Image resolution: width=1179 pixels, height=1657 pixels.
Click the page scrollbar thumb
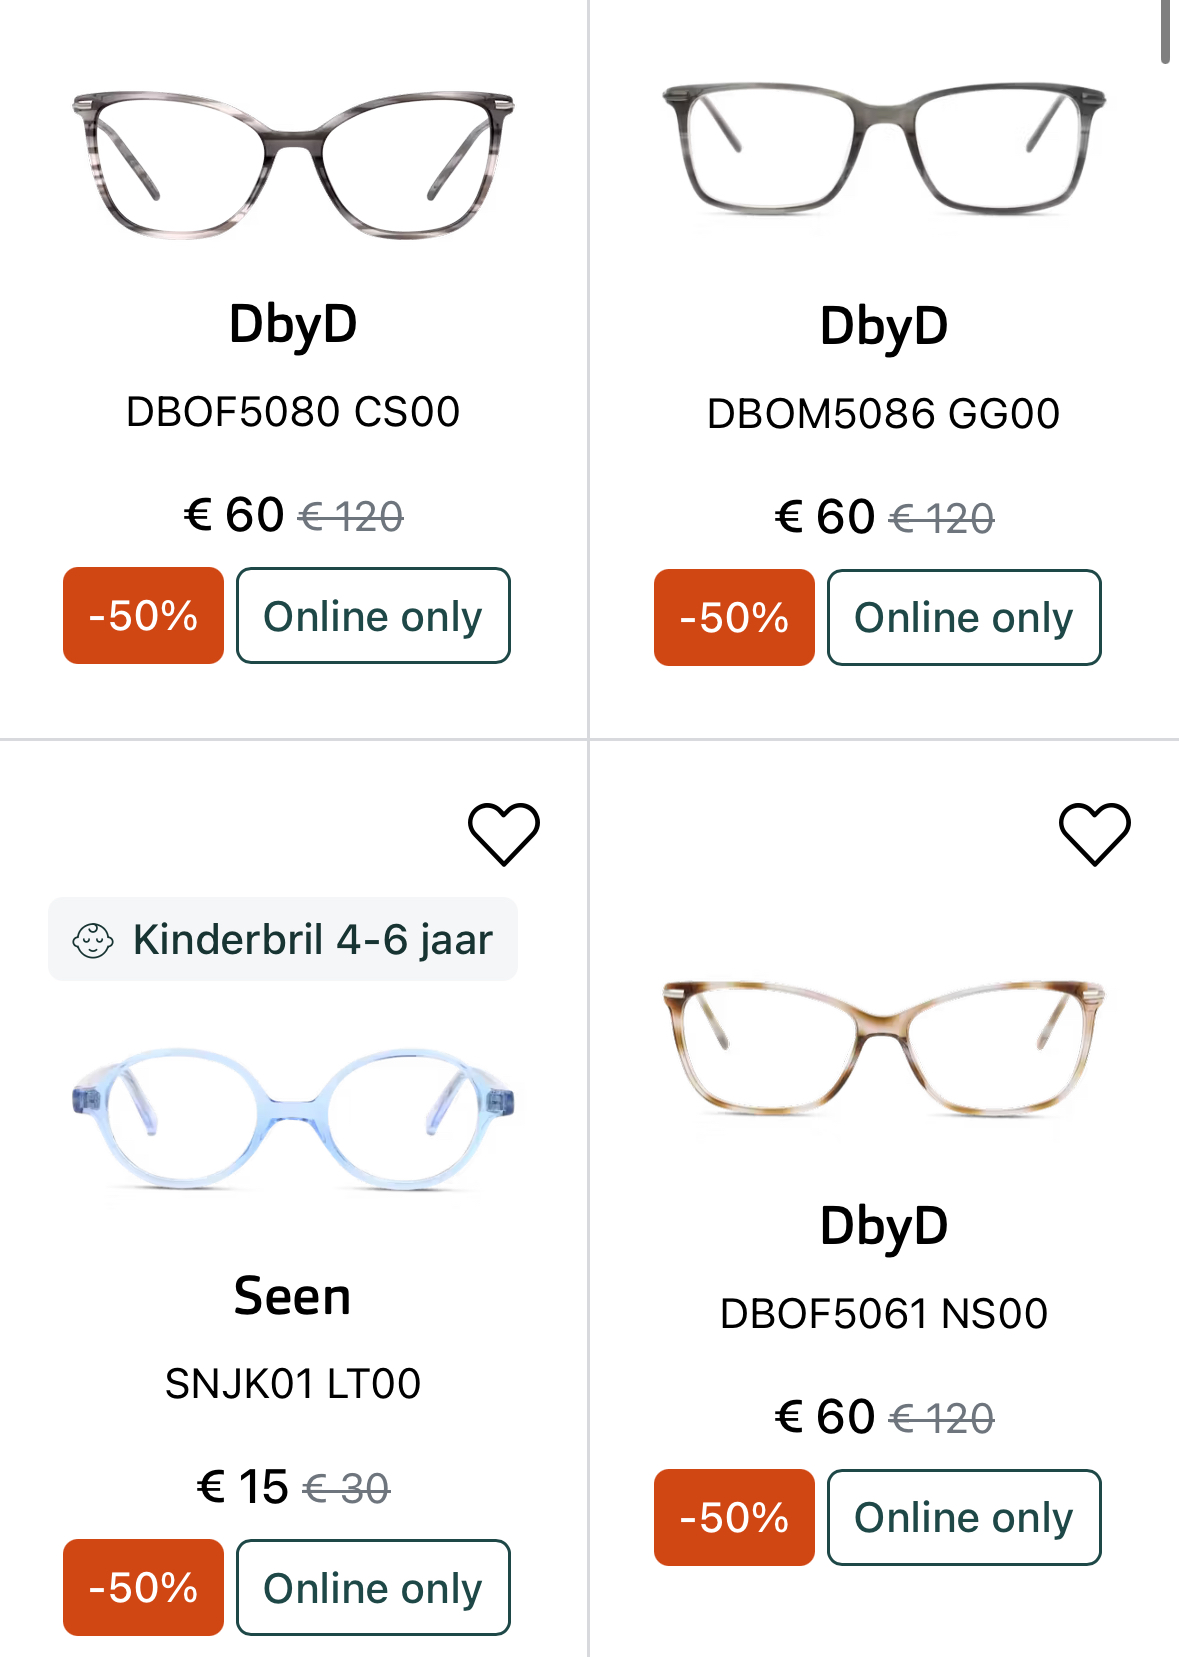(x=1166, y=32)
